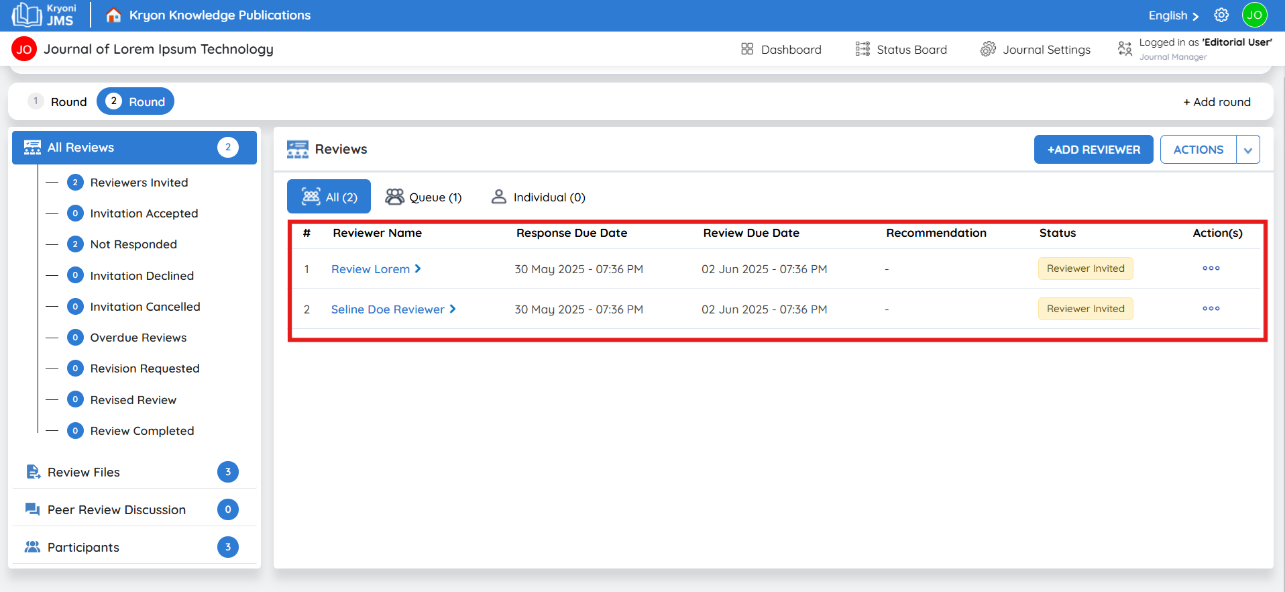Open Participants section
This screenshot has height=592, width=1285.
[134, 547]
